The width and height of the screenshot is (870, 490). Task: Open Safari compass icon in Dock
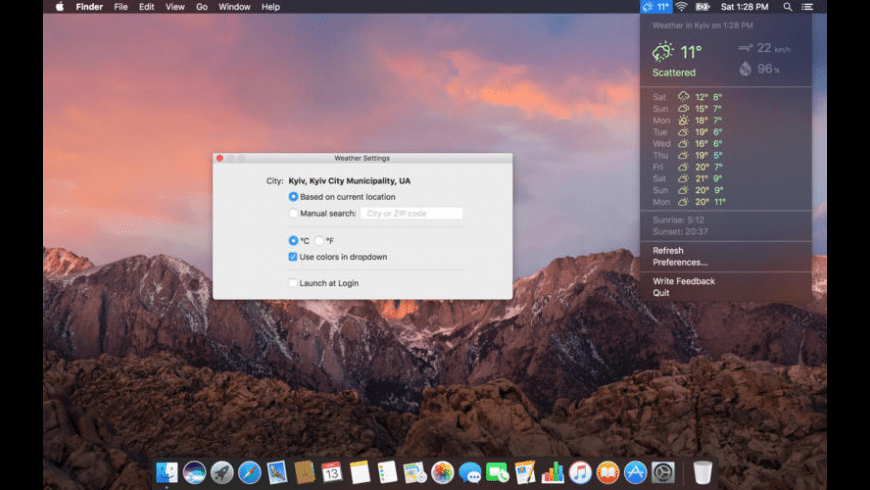pyautogui.click(x=250, y=473)
